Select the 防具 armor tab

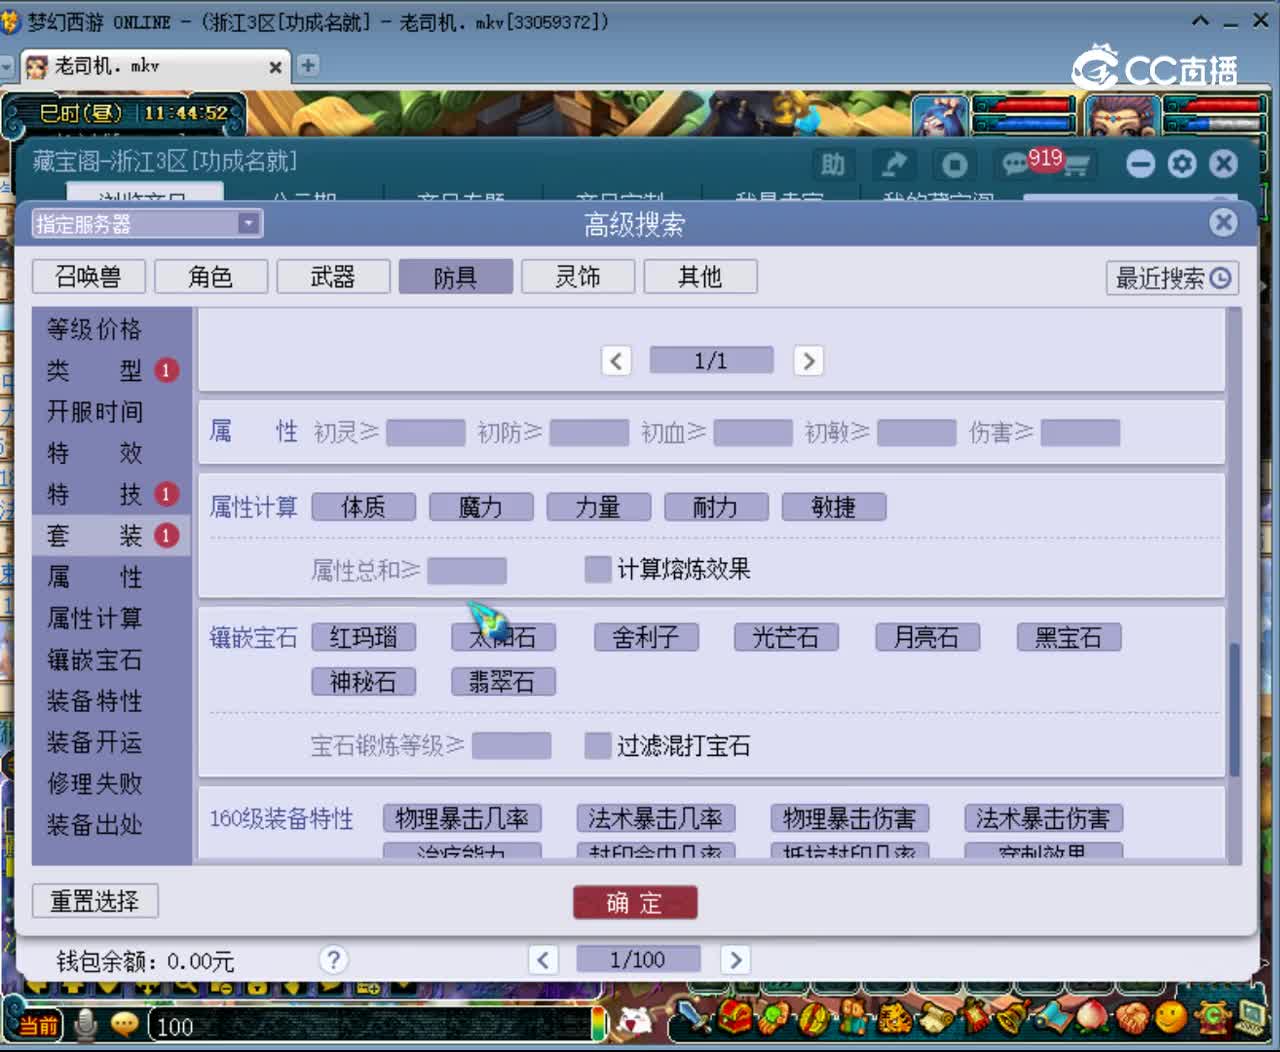[x=456, y=277]
